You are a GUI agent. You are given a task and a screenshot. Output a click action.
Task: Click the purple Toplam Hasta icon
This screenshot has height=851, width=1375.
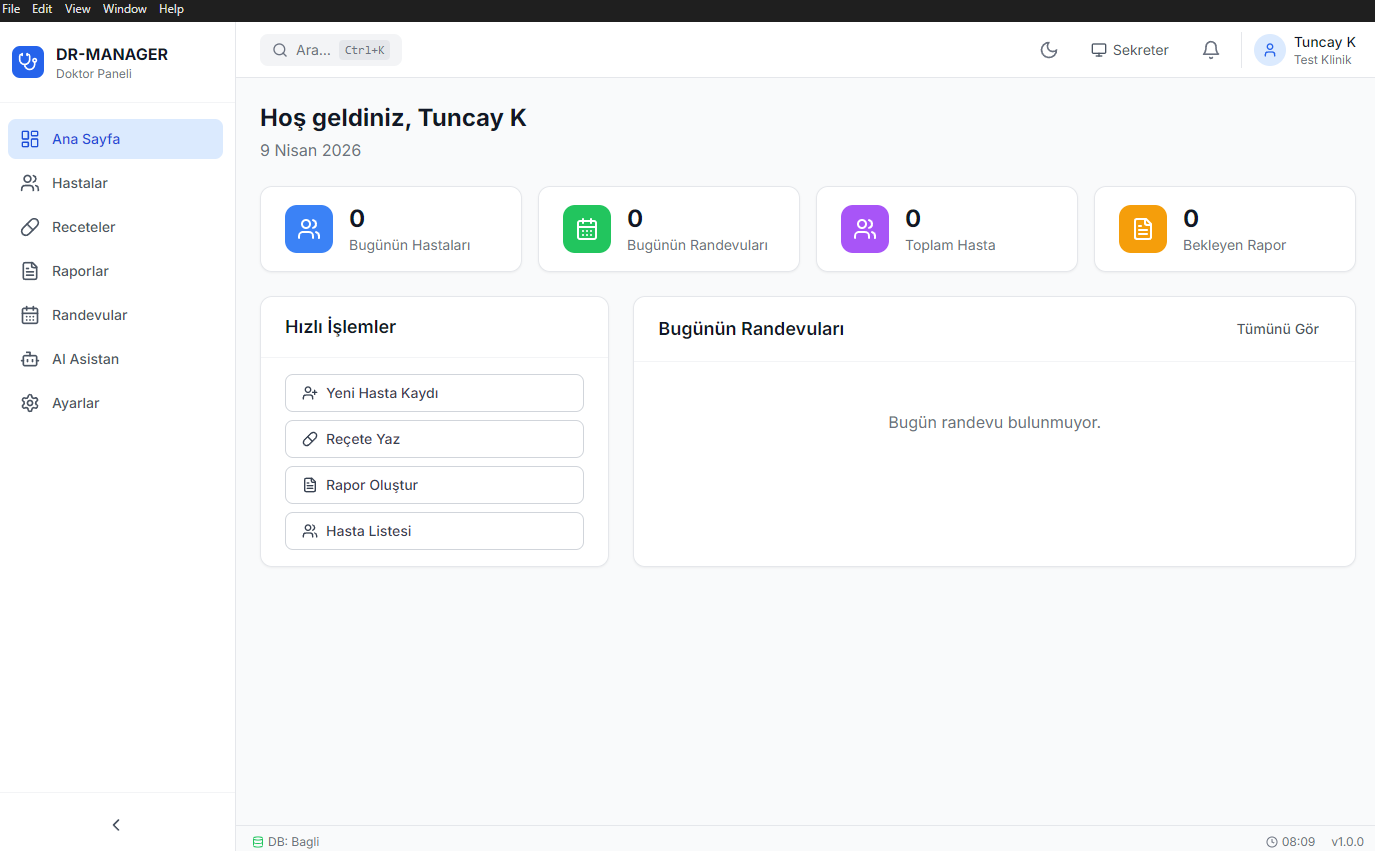(864, 228)
